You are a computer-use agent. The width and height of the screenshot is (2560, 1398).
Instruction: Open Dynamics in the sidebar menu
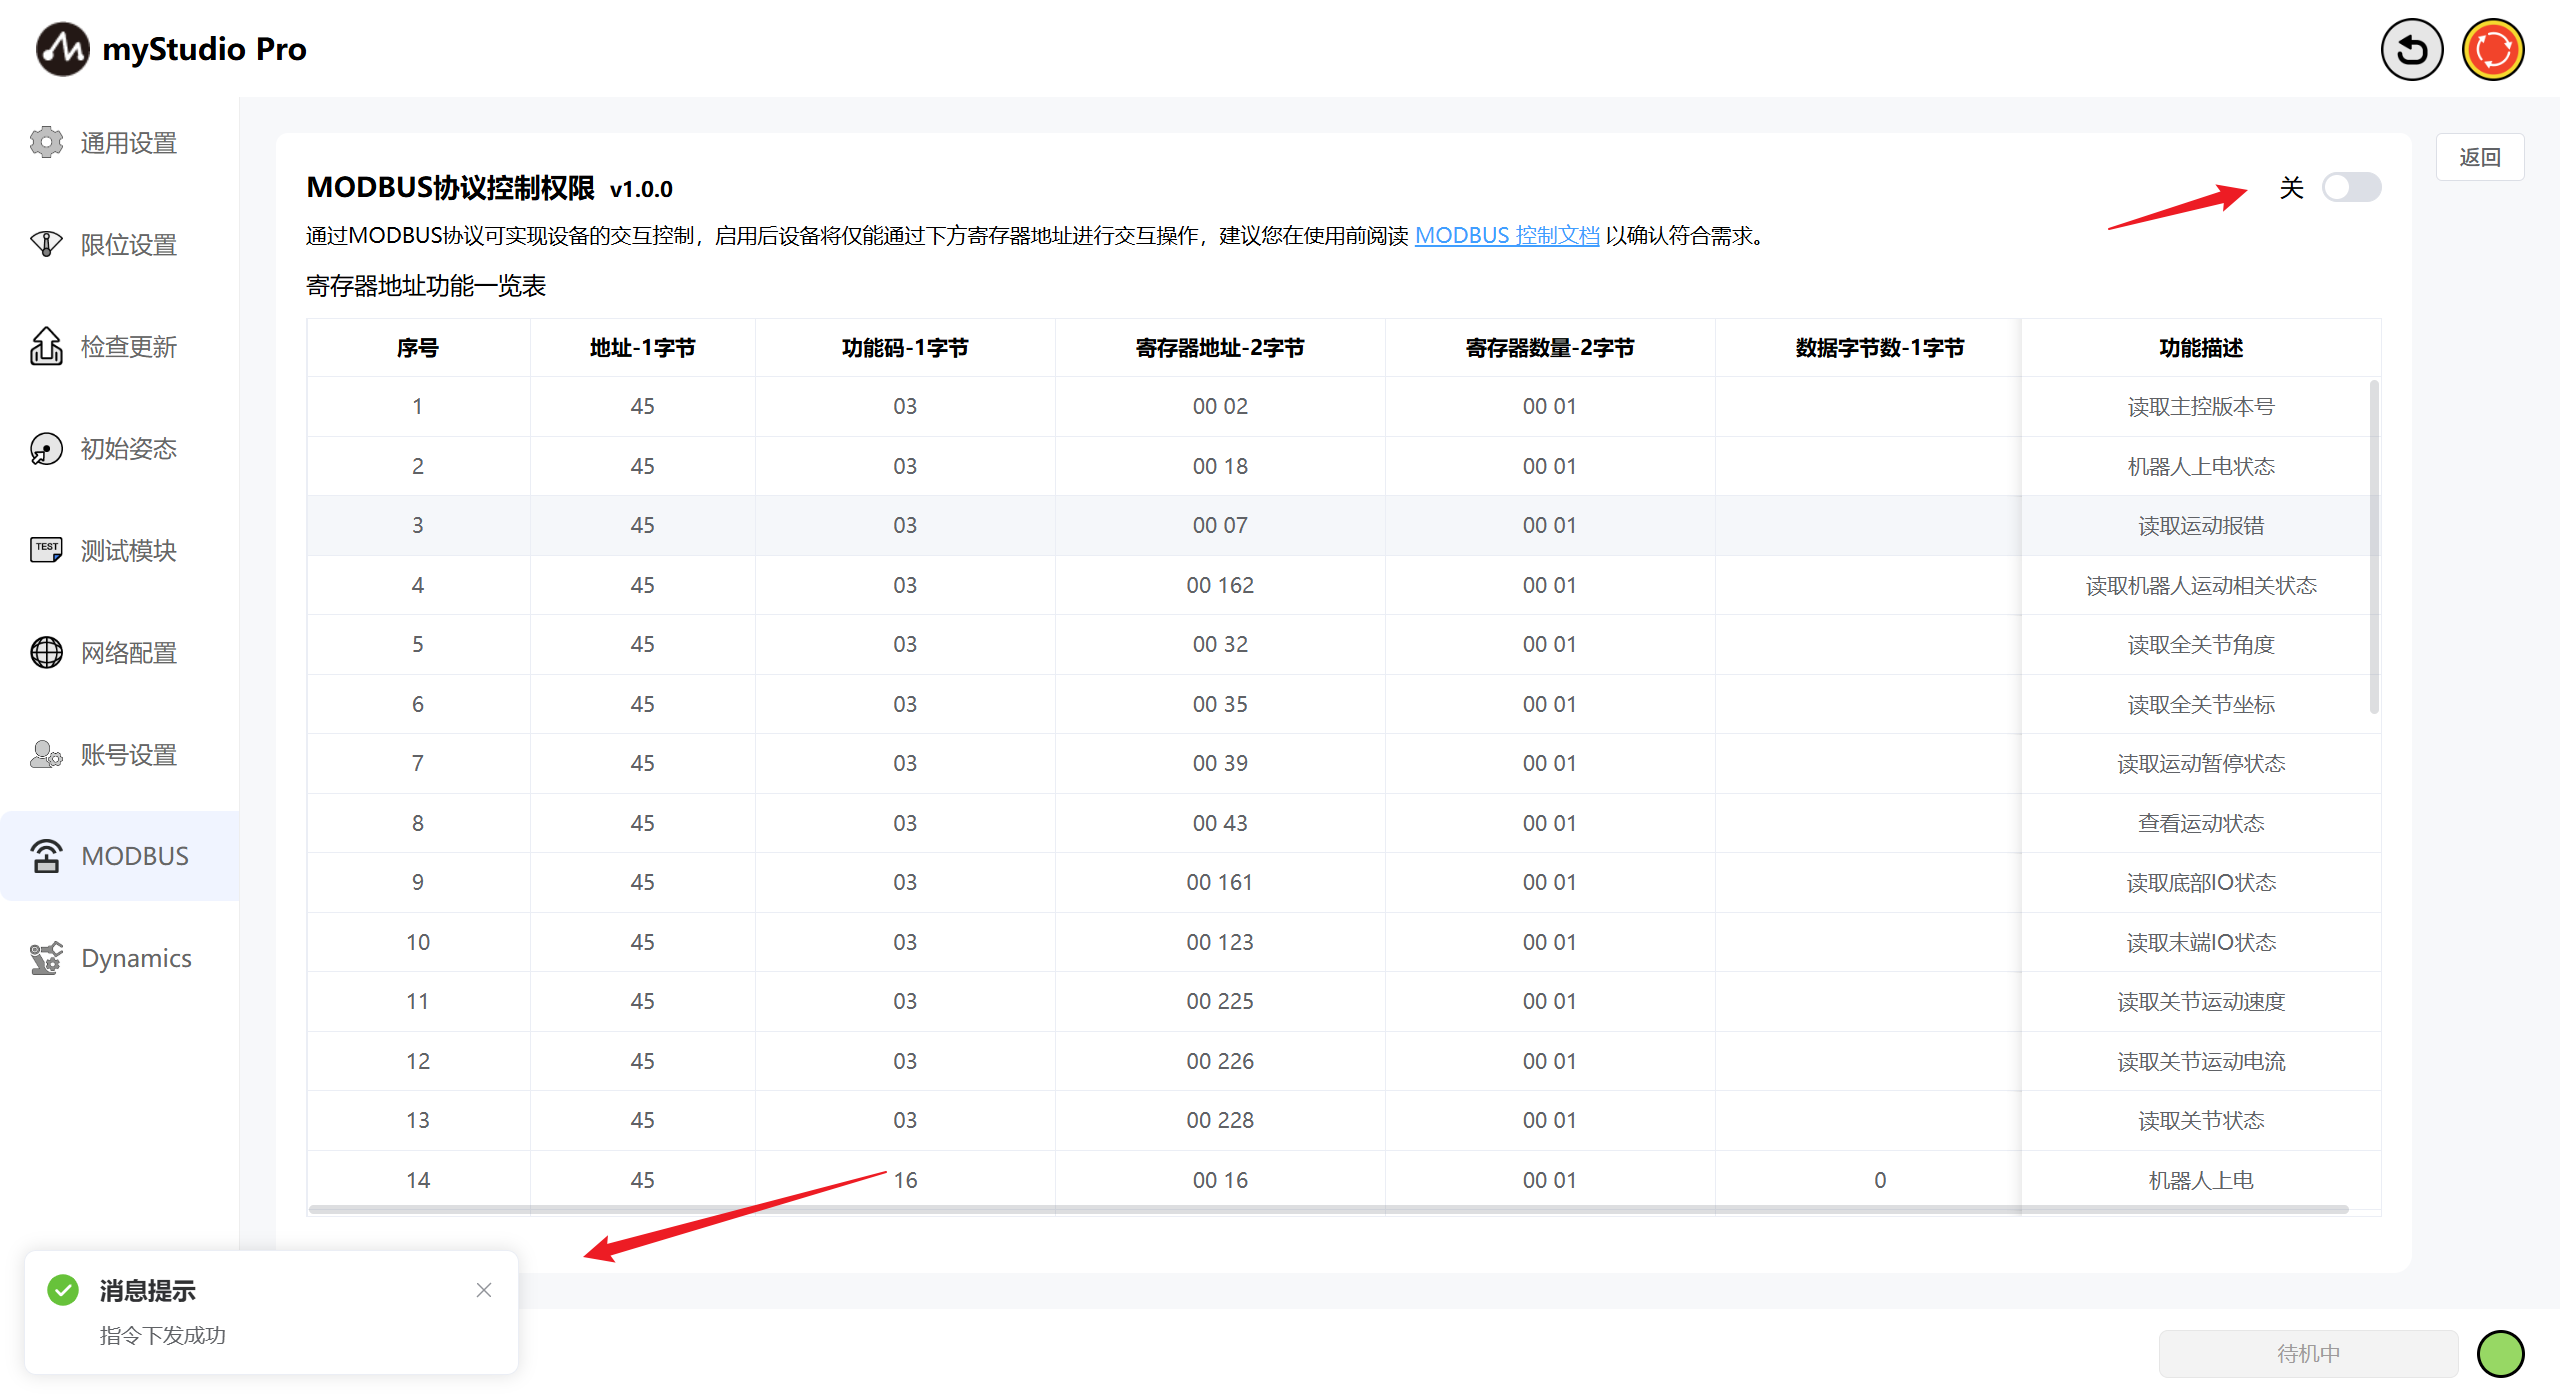tap(136, 958)
